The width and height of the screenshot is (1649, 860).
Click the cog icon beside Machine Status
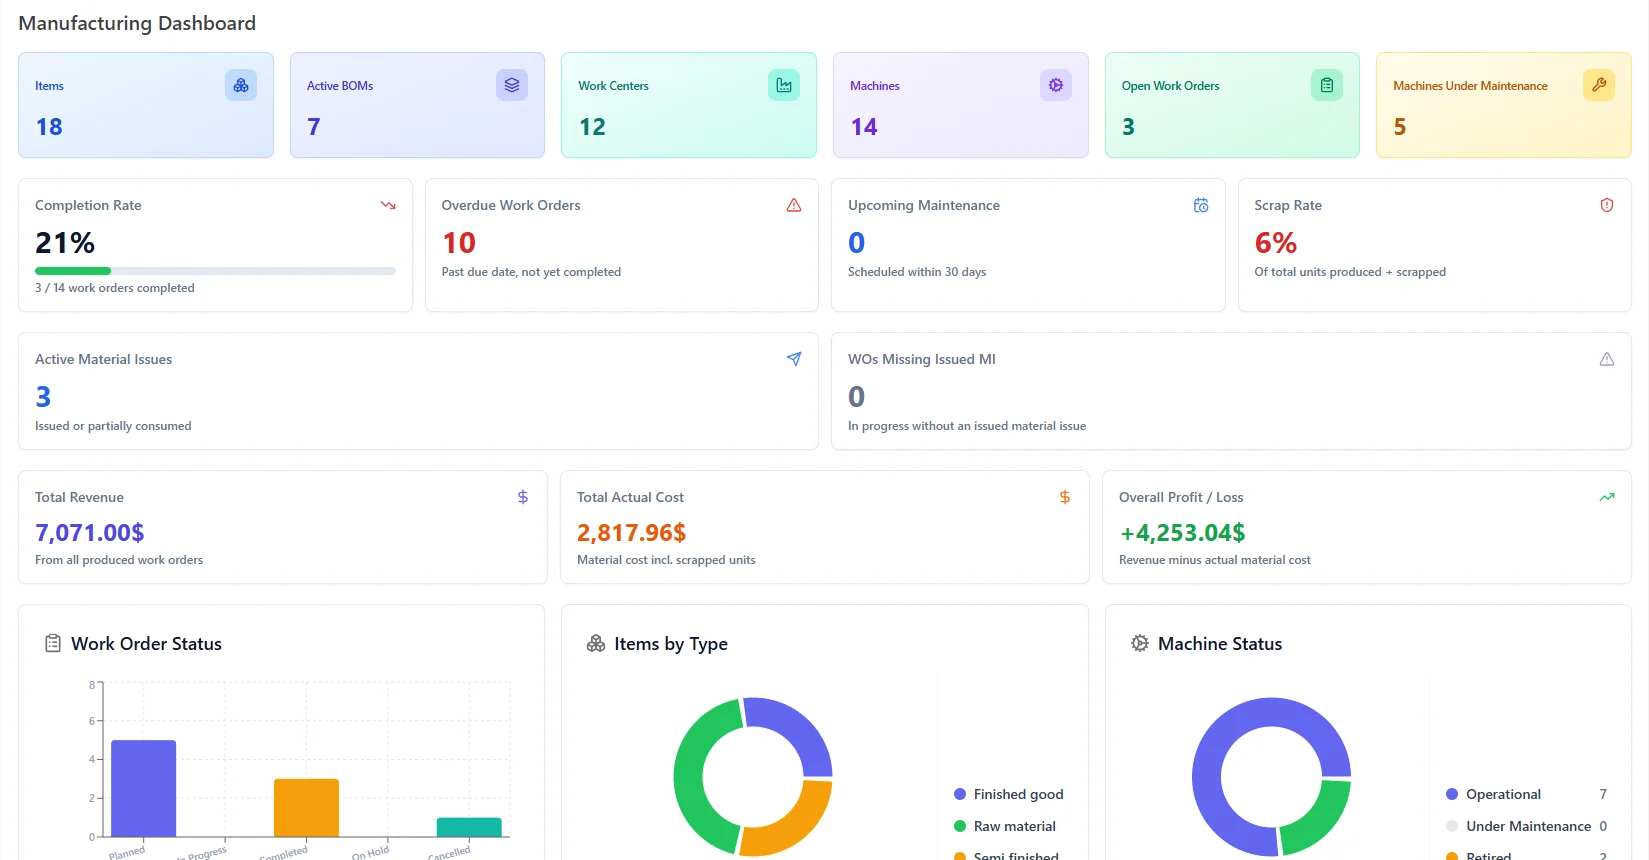click(1139, 644)
